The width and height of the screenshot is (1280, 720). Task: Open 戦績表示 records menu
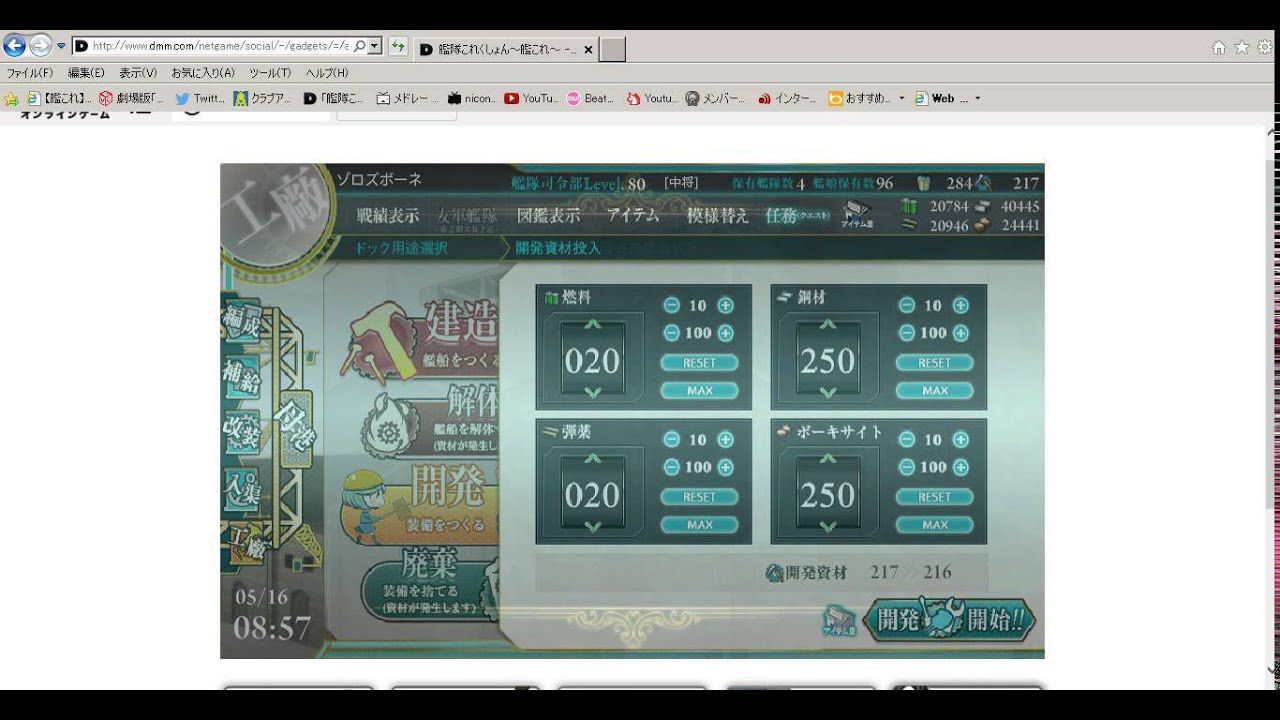point(387,215)
